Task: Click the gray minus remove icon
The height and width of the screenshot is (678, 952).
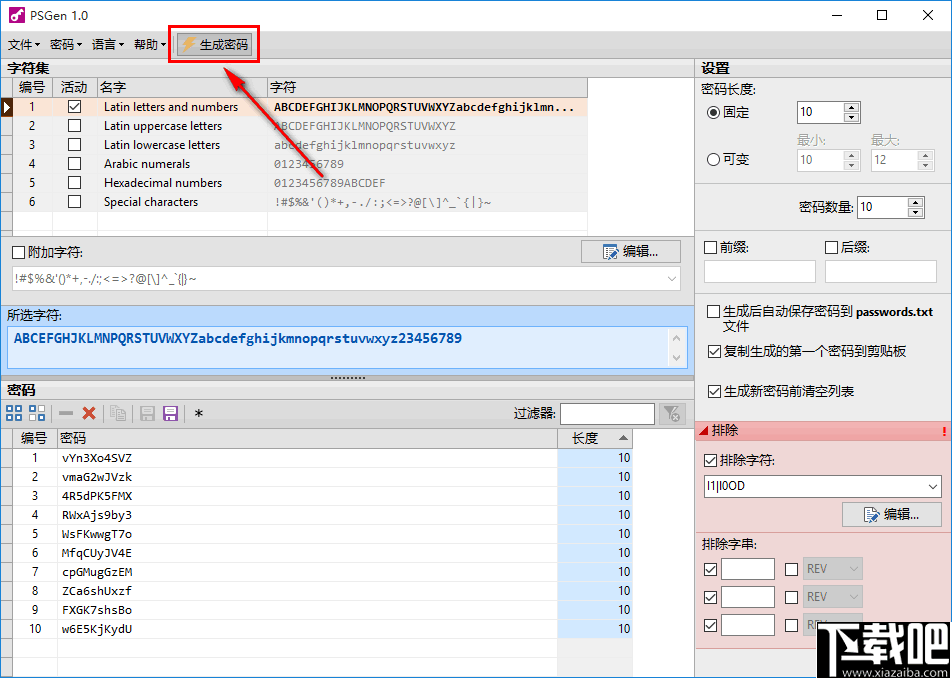Action: (x=66, y=413)
